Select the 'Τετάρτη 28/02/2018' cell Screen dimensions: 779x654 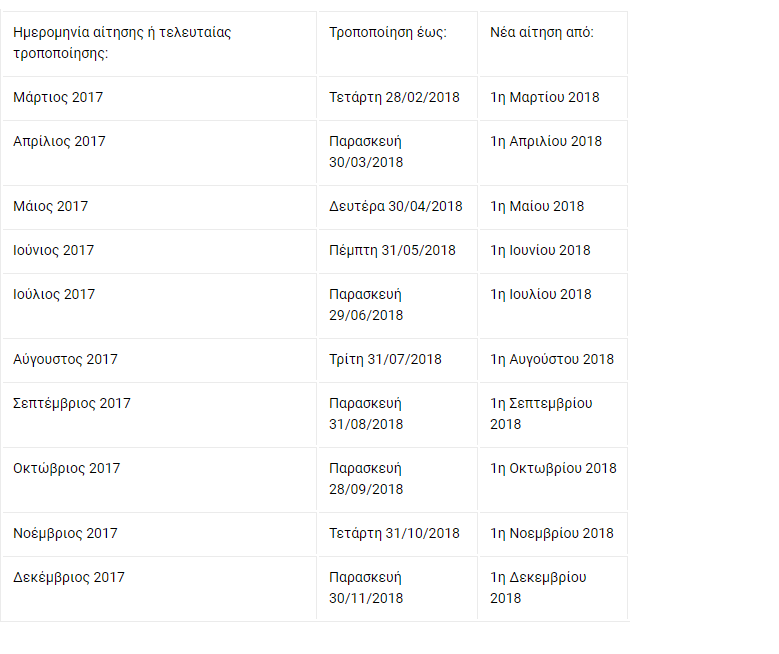(394, 97)
